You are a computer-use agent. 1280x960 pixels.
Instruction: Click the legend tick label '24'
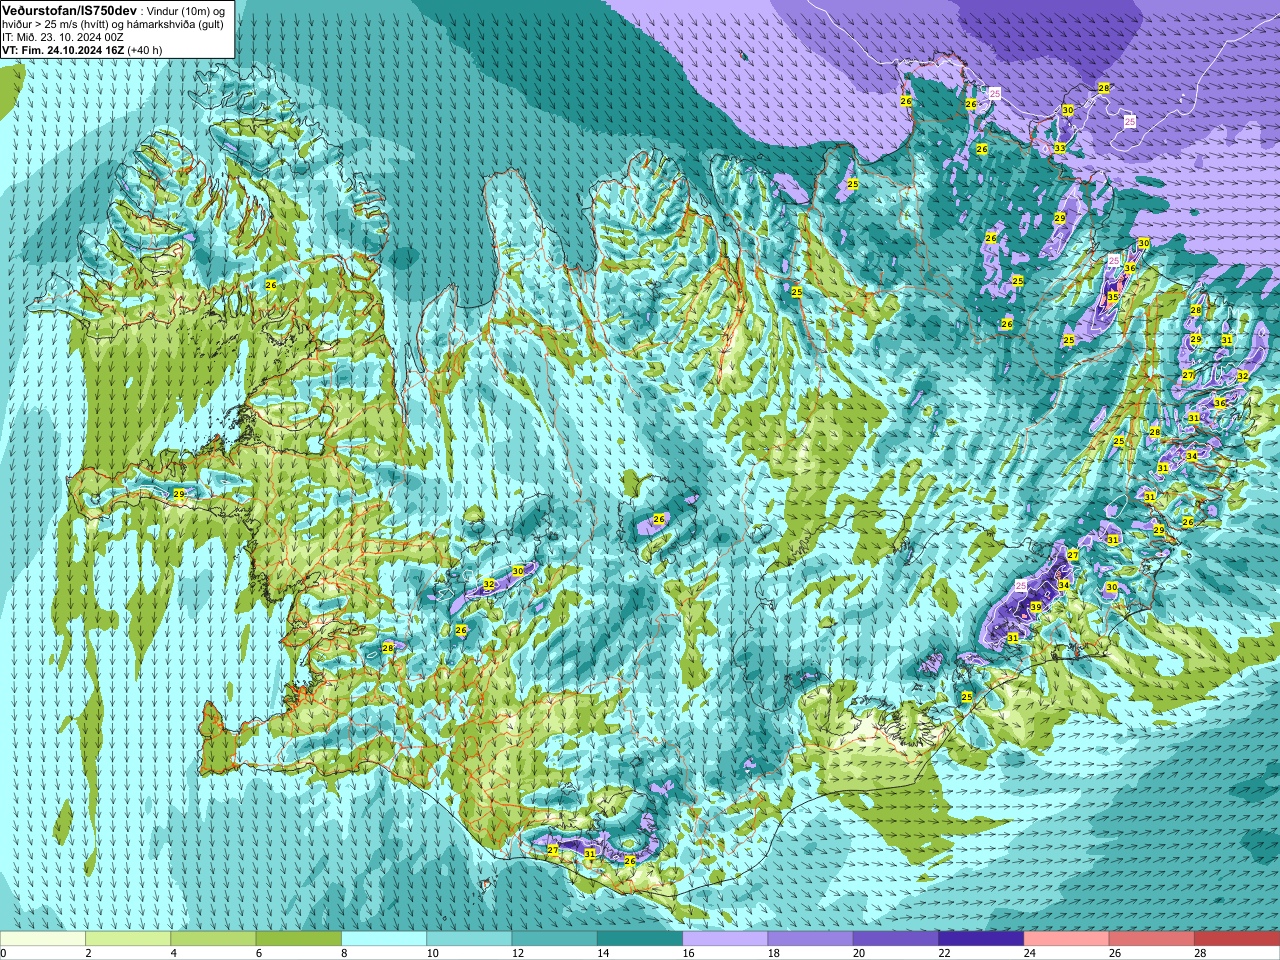1029,953
